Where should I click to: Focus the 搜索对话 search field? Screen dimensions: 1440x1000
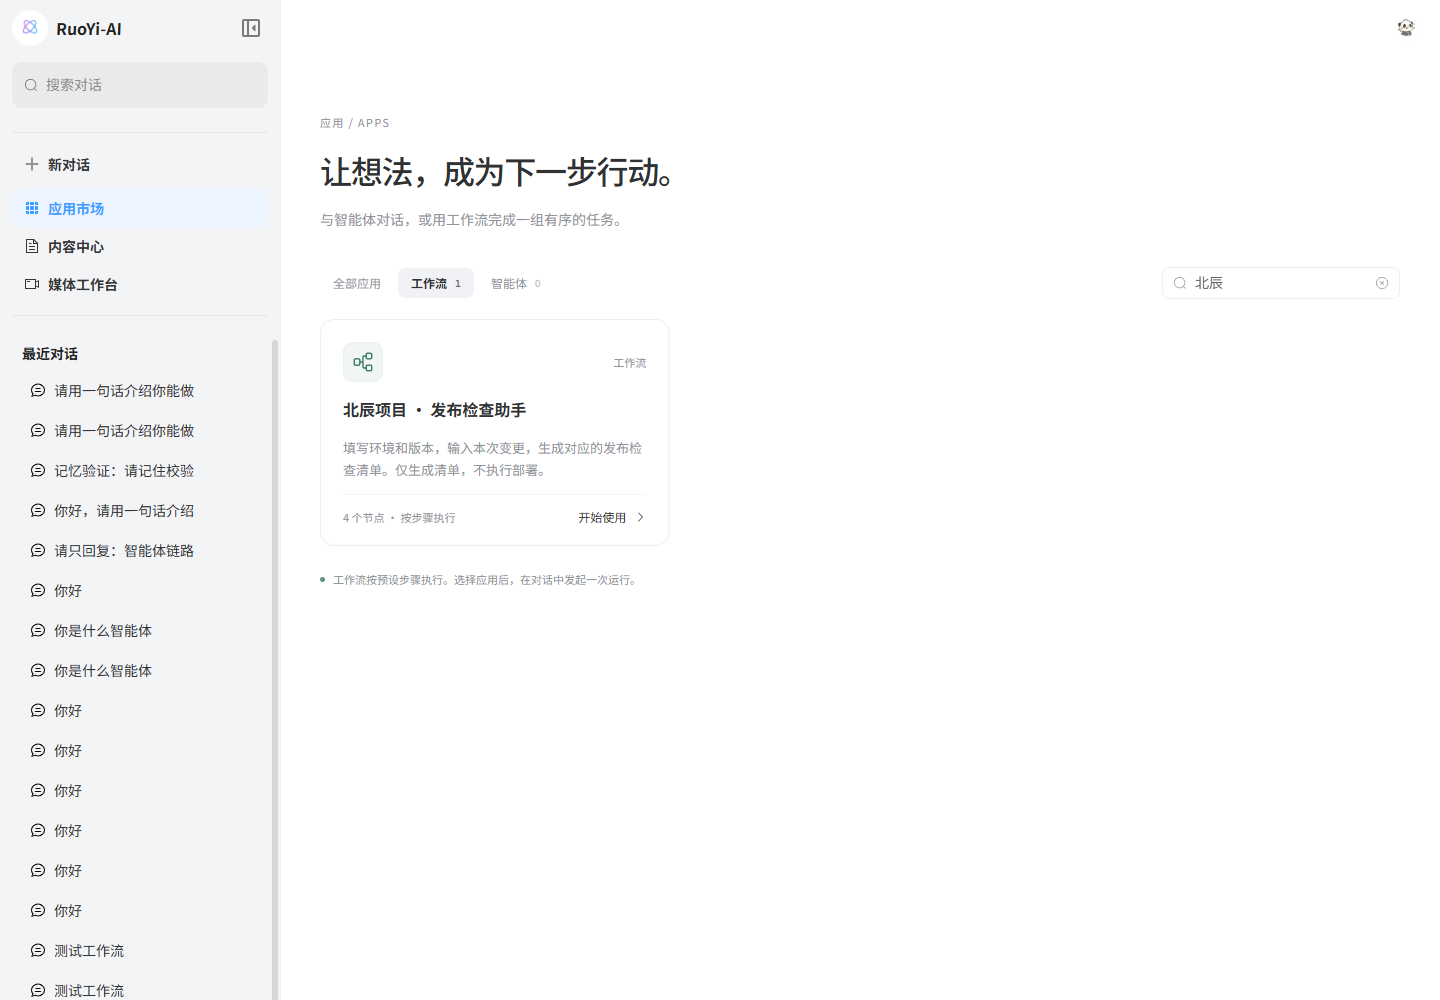(140, 85)
